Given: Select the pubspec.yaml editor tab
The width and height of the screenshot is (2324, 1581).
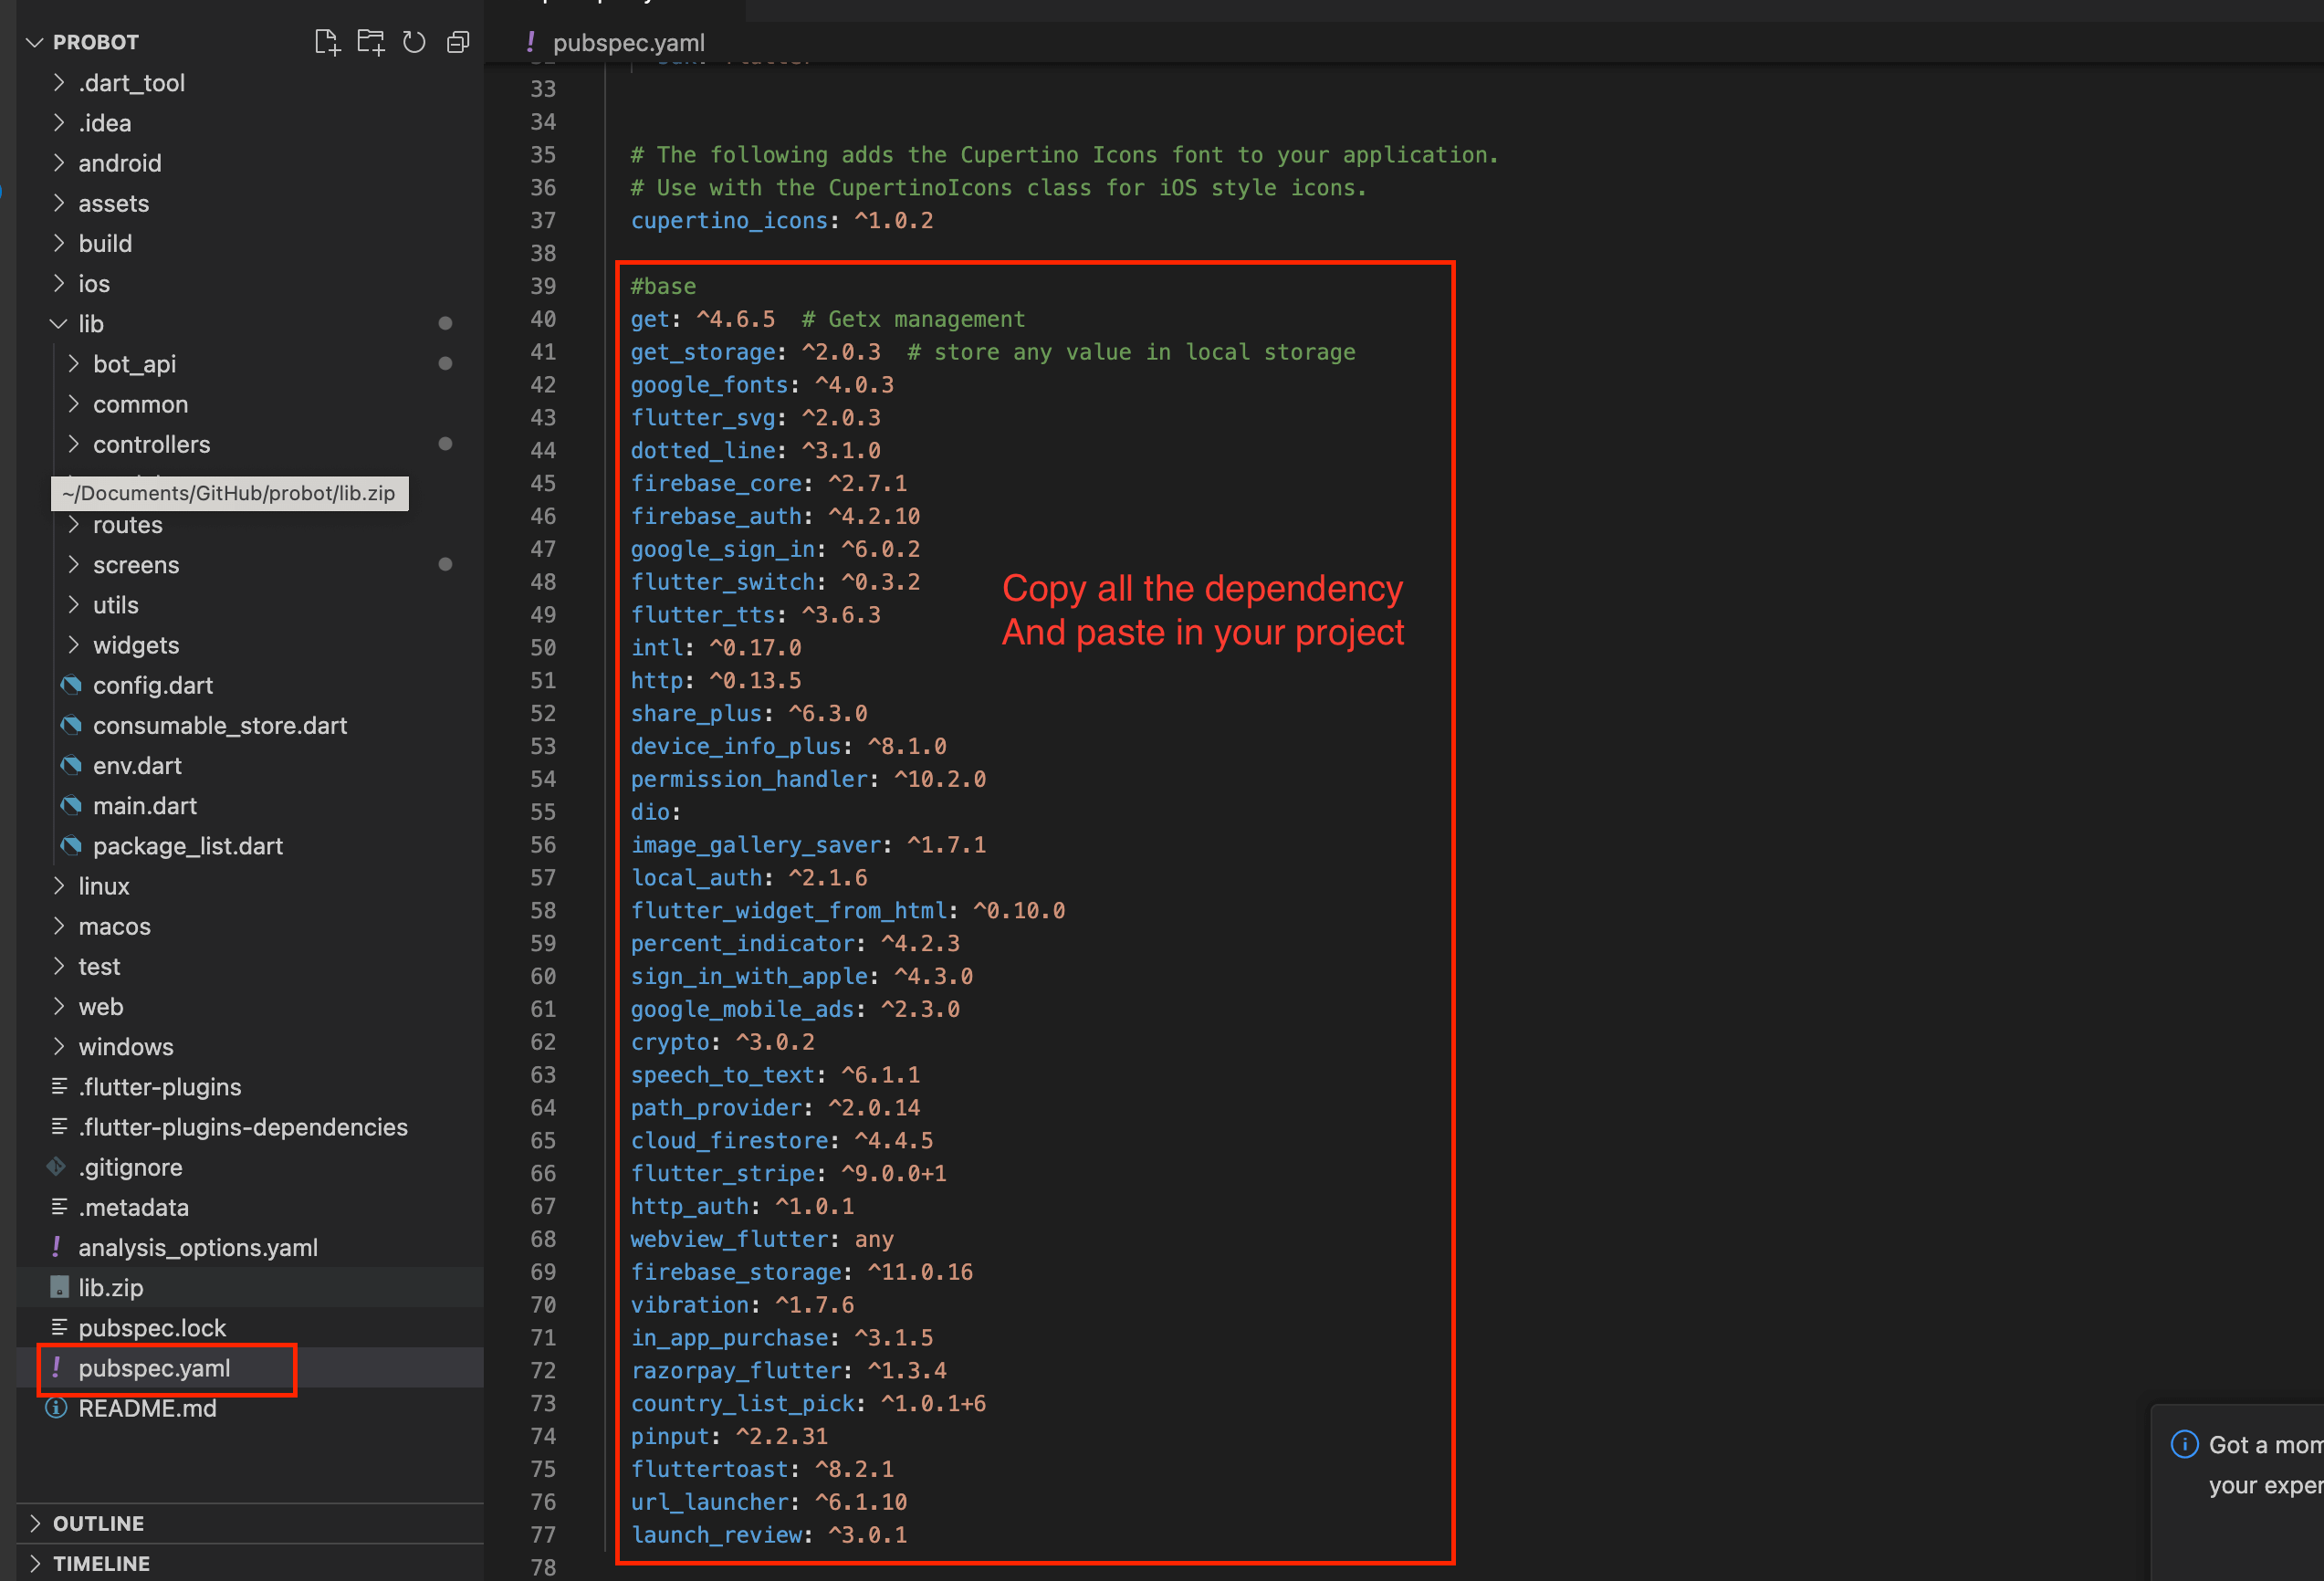Looking at the screenshot, I should [630, 42].
